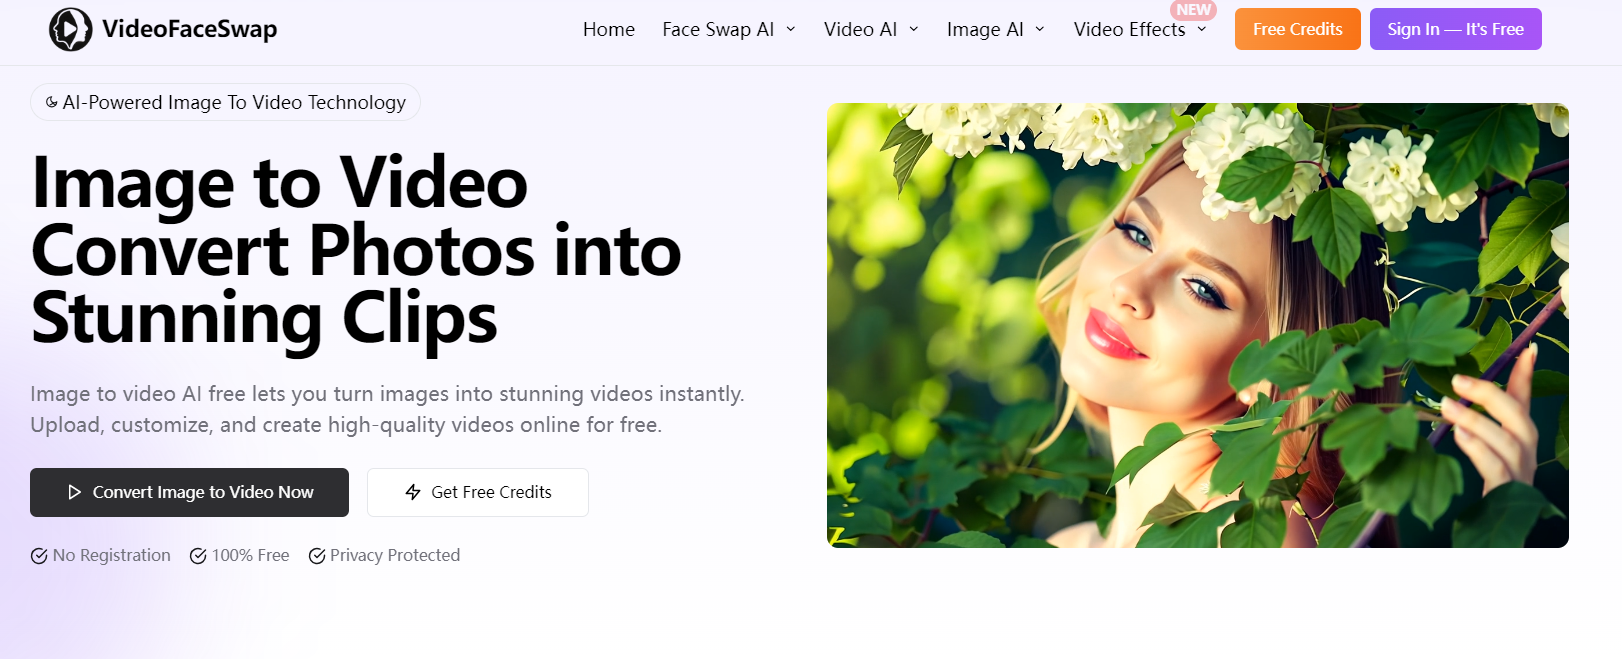Click the Get Free Credits button

pyautogui.click(x=477, y=492)
